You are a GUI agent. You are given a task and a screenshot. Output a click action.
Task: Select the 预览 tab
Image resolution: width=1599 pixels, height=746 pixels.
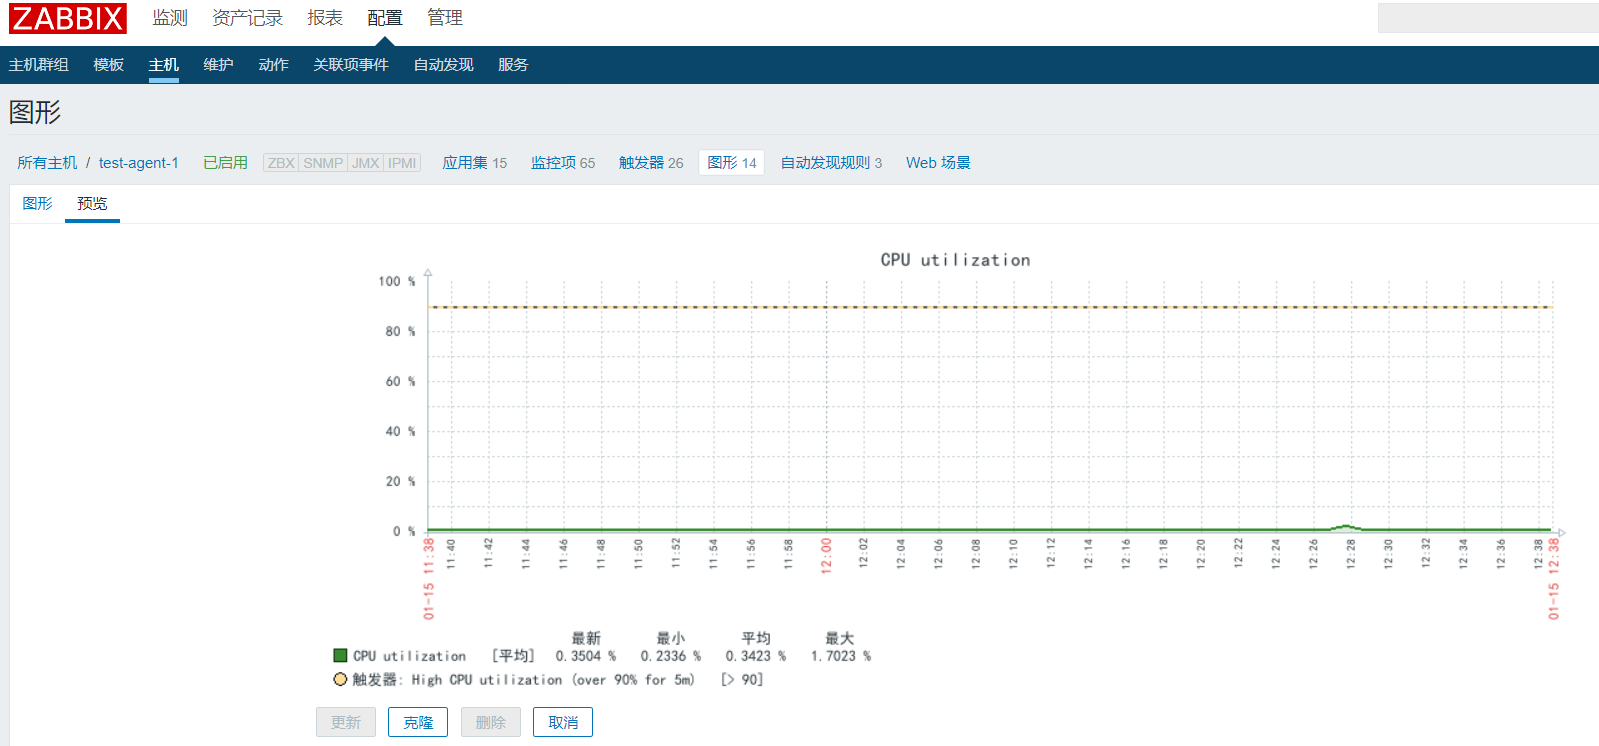(92, 203)
